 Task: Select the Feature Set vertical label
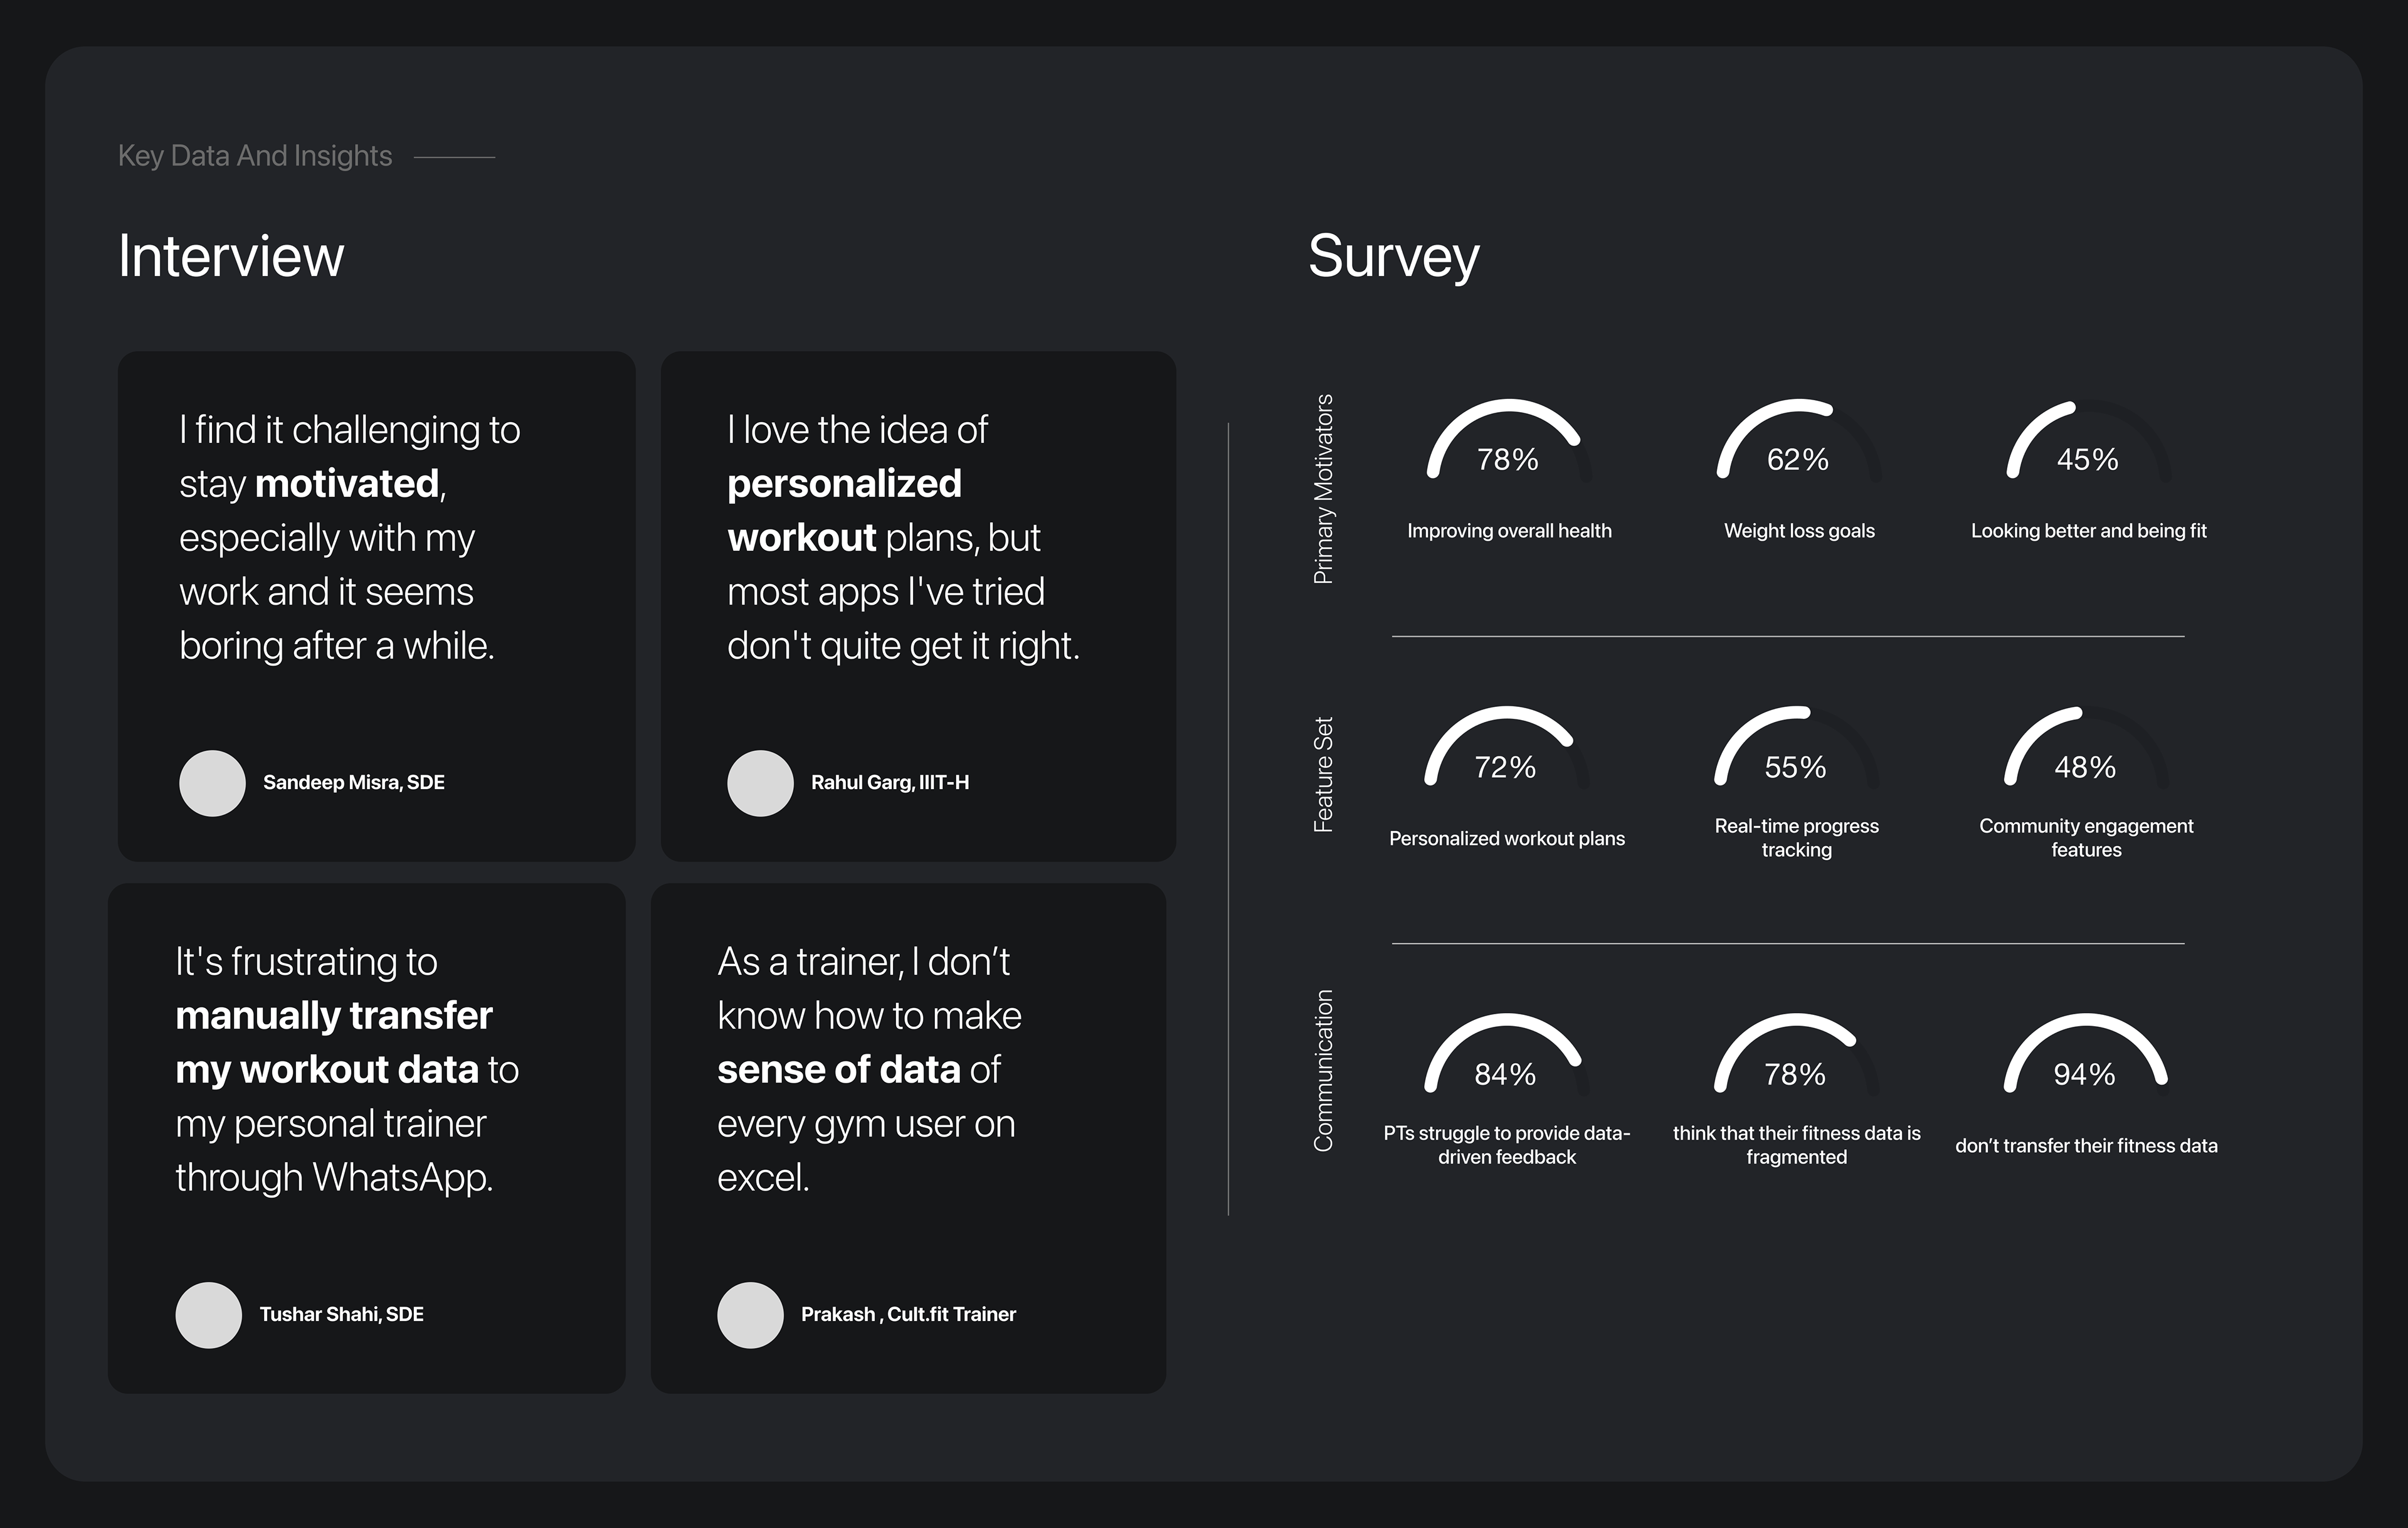point(1323,775)
